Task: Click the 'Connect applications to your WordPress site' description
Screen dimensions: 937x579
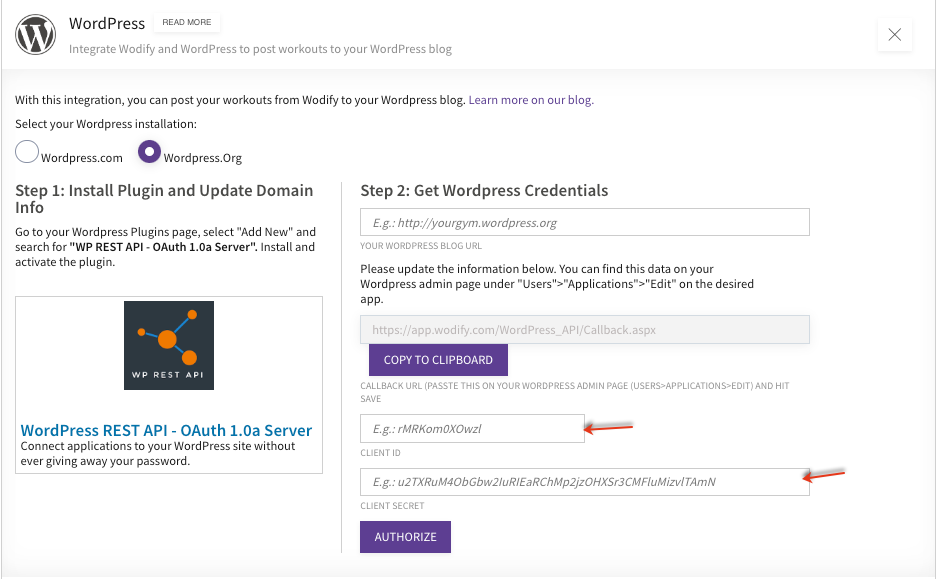Action: pos(158,454)
